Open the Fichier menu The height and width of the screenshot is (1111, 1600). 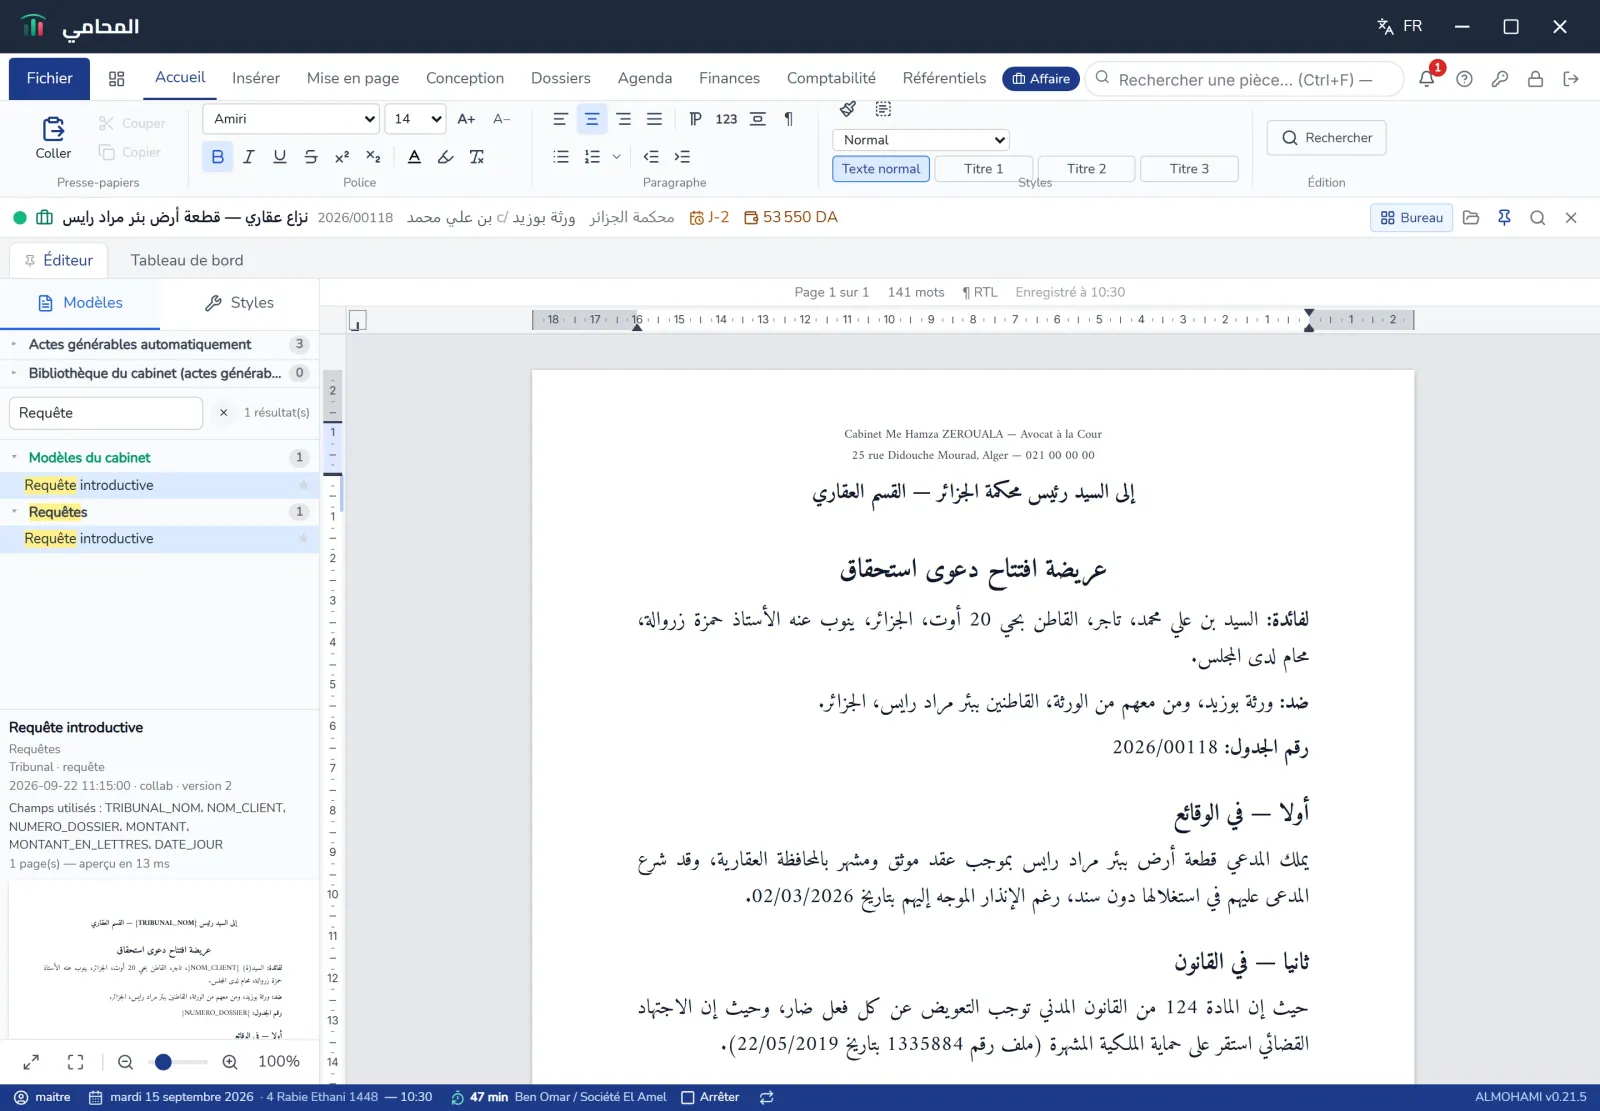click(49, 78)
